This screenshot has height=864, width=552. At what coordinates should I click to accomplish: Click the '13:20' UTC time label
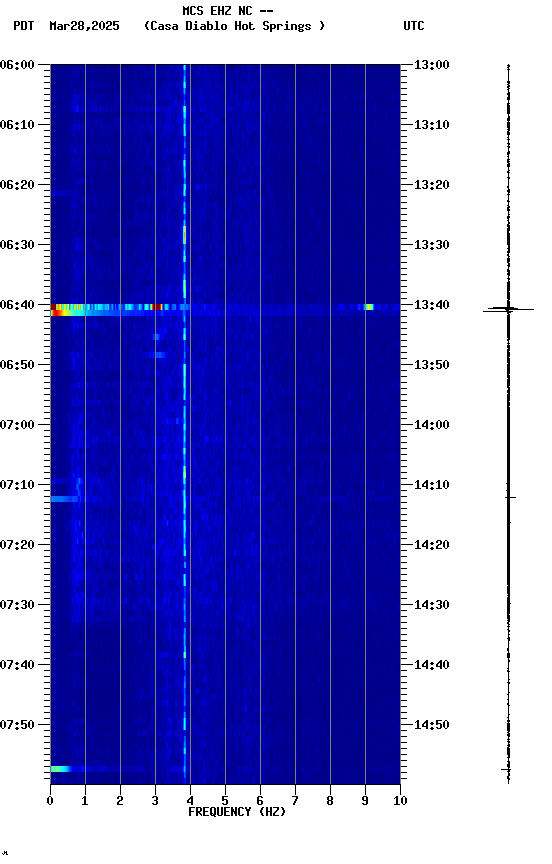tap(432, 185)
